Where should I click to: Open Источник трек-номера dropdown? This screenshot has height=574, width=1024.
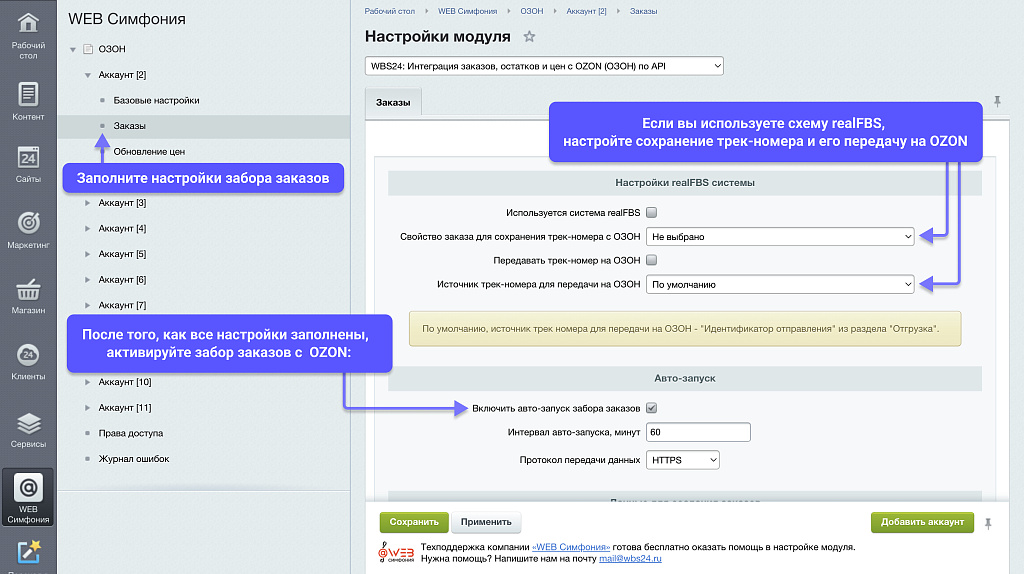click(780, 284)
